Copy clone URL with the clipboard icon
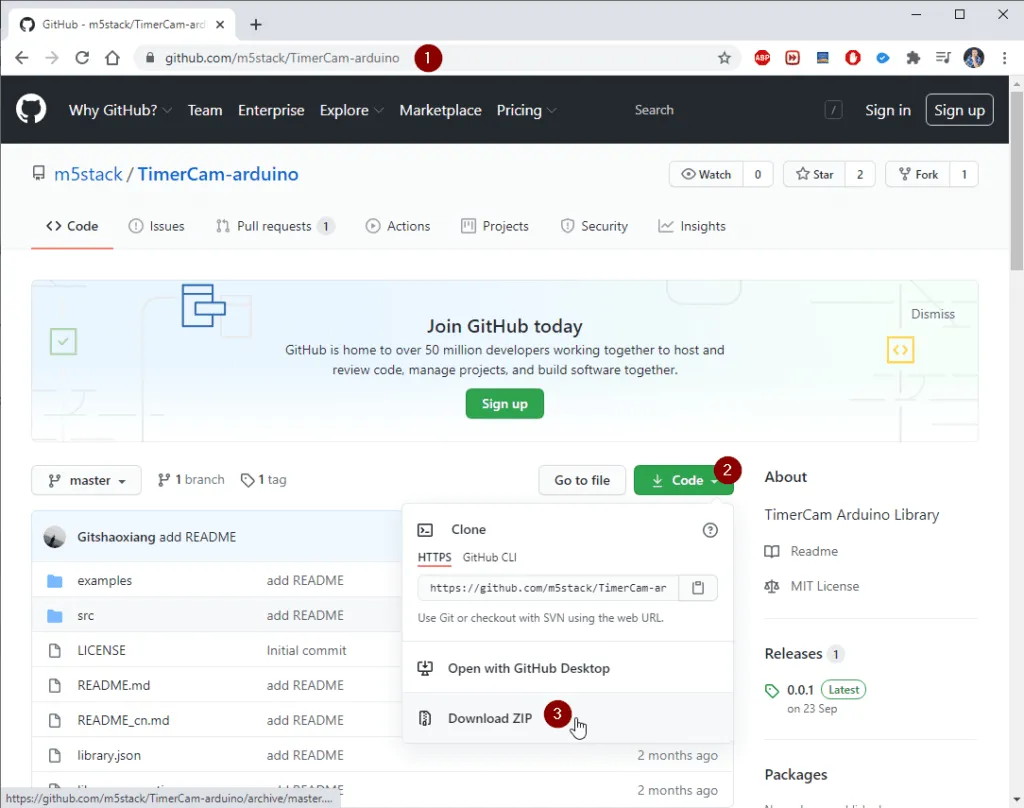 (x=697, y=587)
